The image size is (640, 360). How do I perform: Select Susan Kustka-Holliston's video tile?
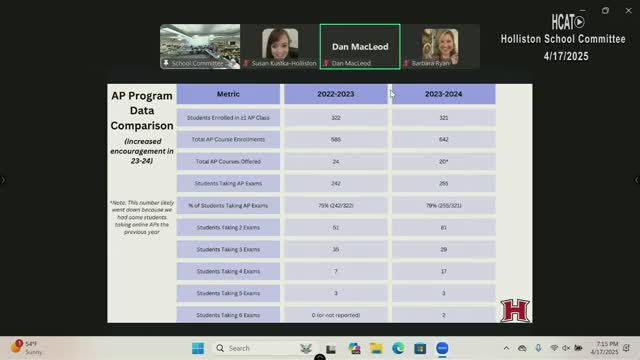pos(280,47)
